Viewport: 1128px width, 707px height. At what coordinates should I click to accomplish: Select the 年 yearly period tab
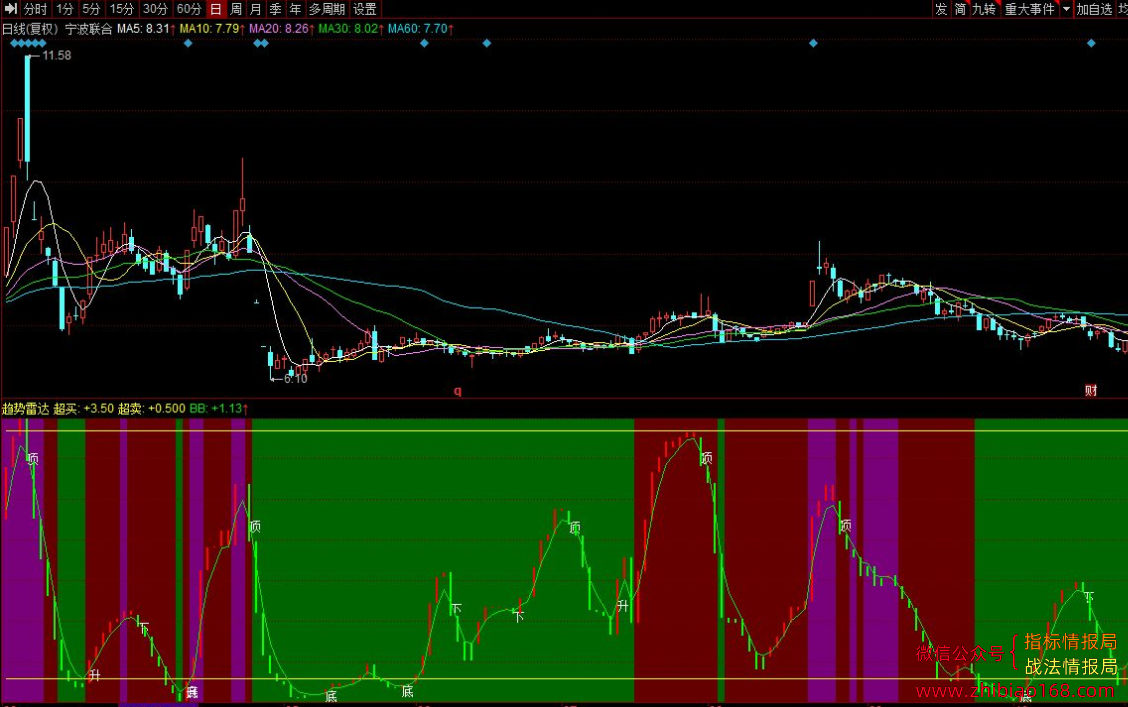coord(295,9)
